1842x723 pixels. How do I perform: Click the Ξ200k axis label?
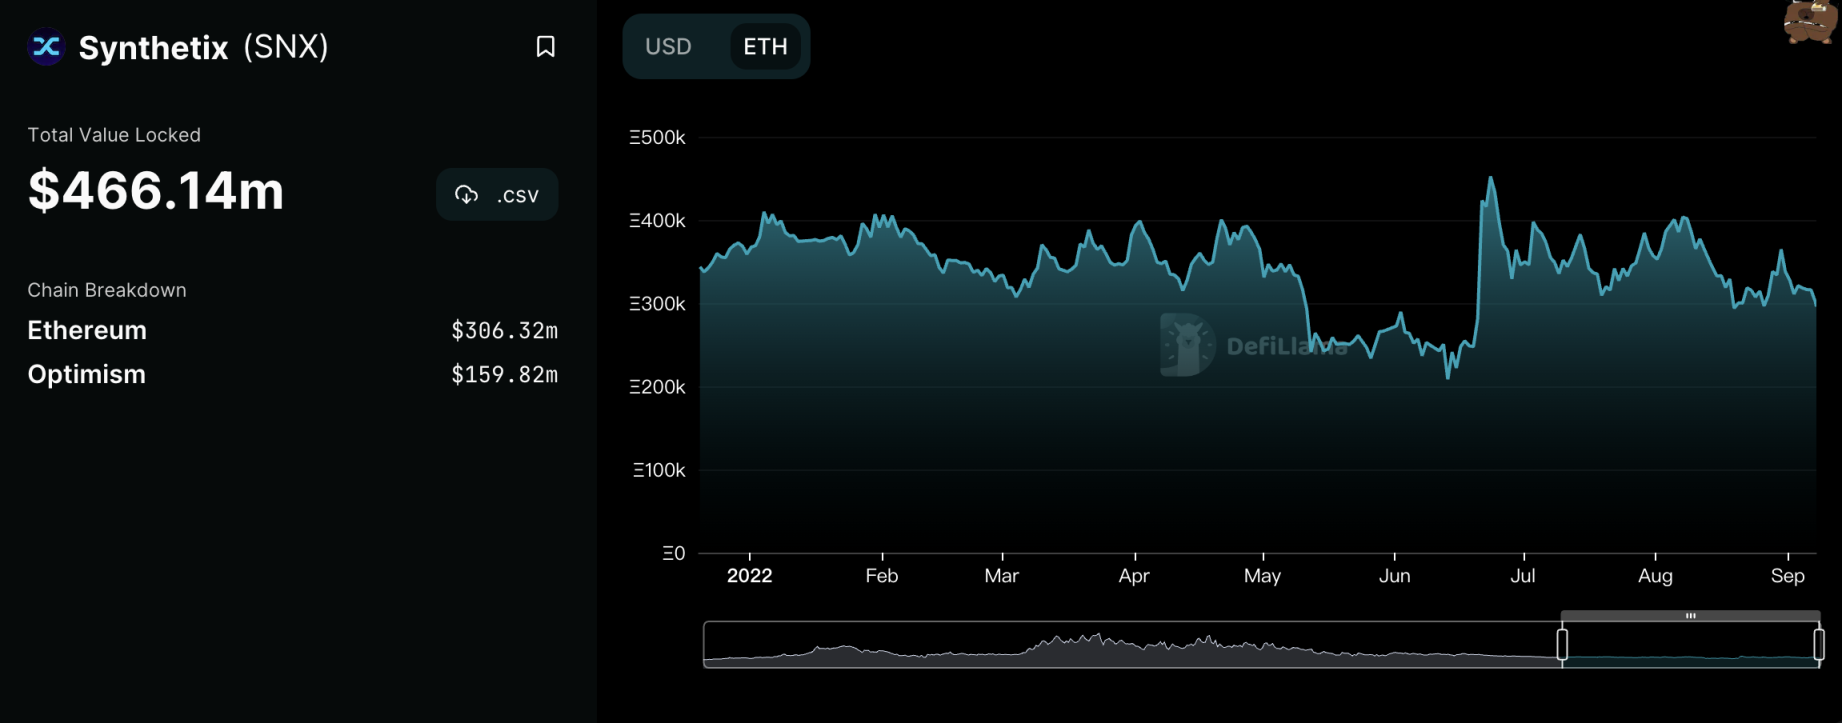(657, 387)
